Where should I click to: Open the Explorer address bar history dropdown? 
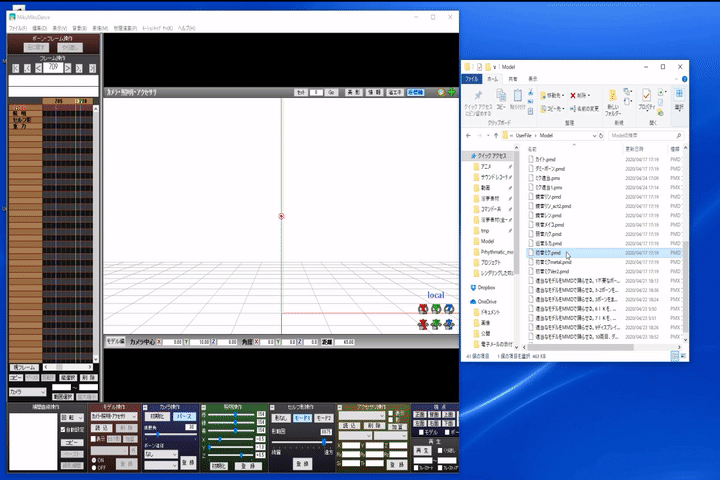pos(594,136)
